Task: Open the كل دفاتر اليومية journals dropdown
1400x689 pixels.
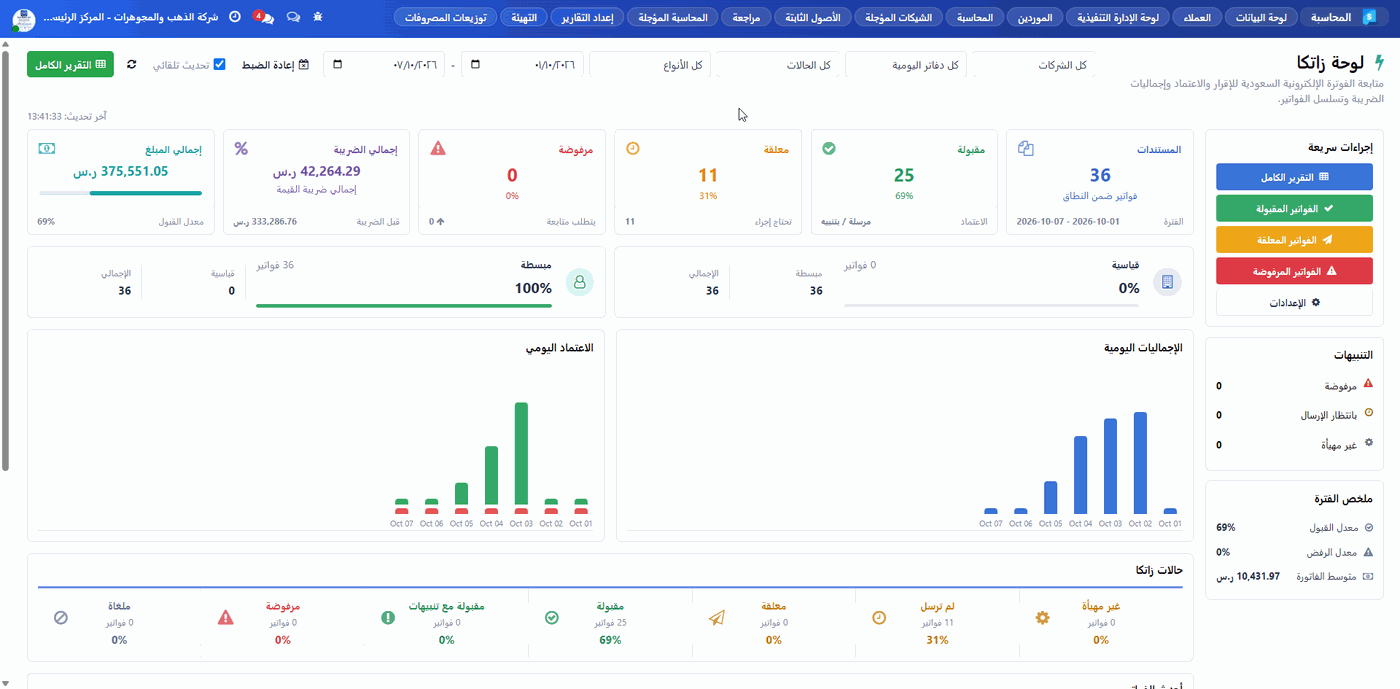Action: point(906,65)
